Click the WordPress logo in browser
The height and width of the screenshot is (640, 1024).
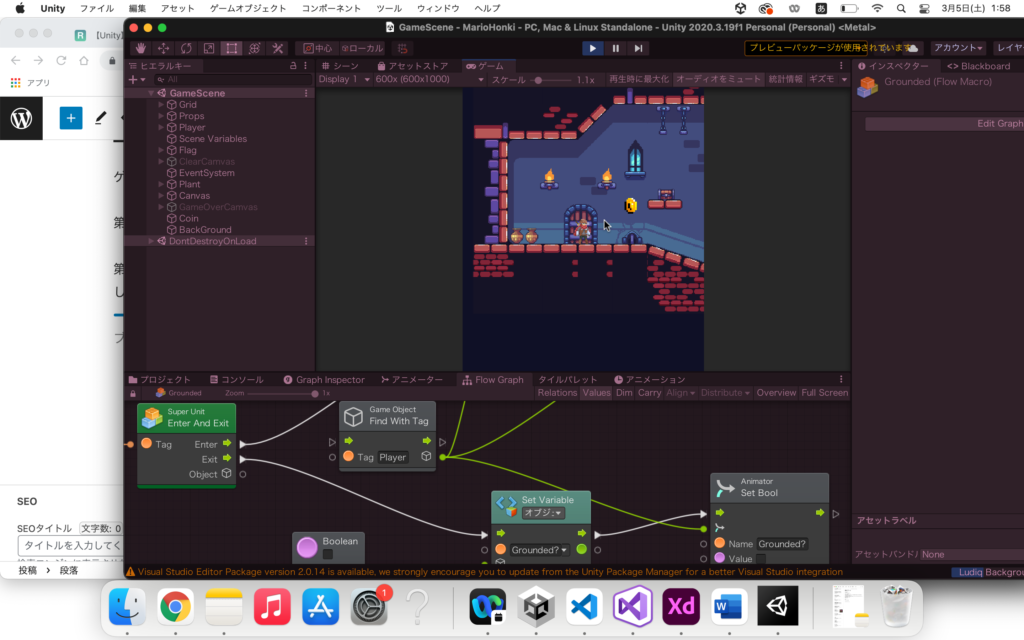22,118
